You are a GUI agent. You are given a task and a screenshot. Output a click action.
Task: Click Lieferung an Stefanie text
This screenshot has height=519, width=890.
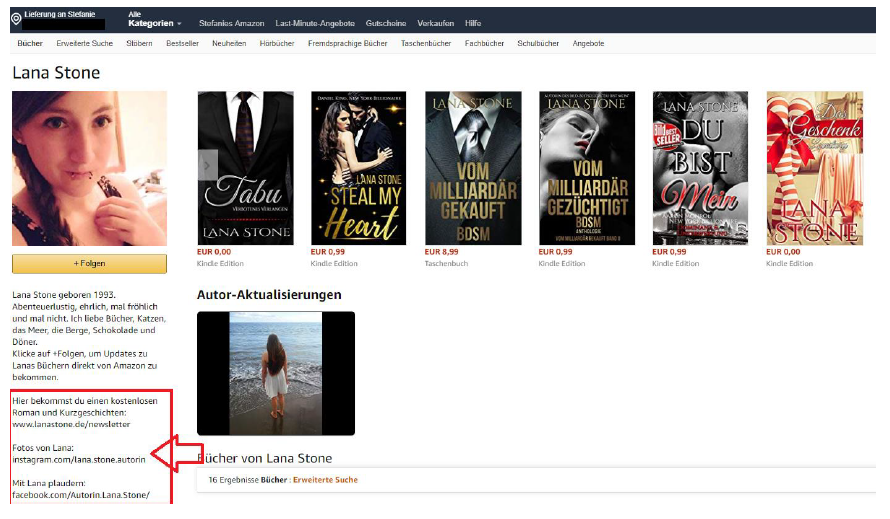coord(60,14)
